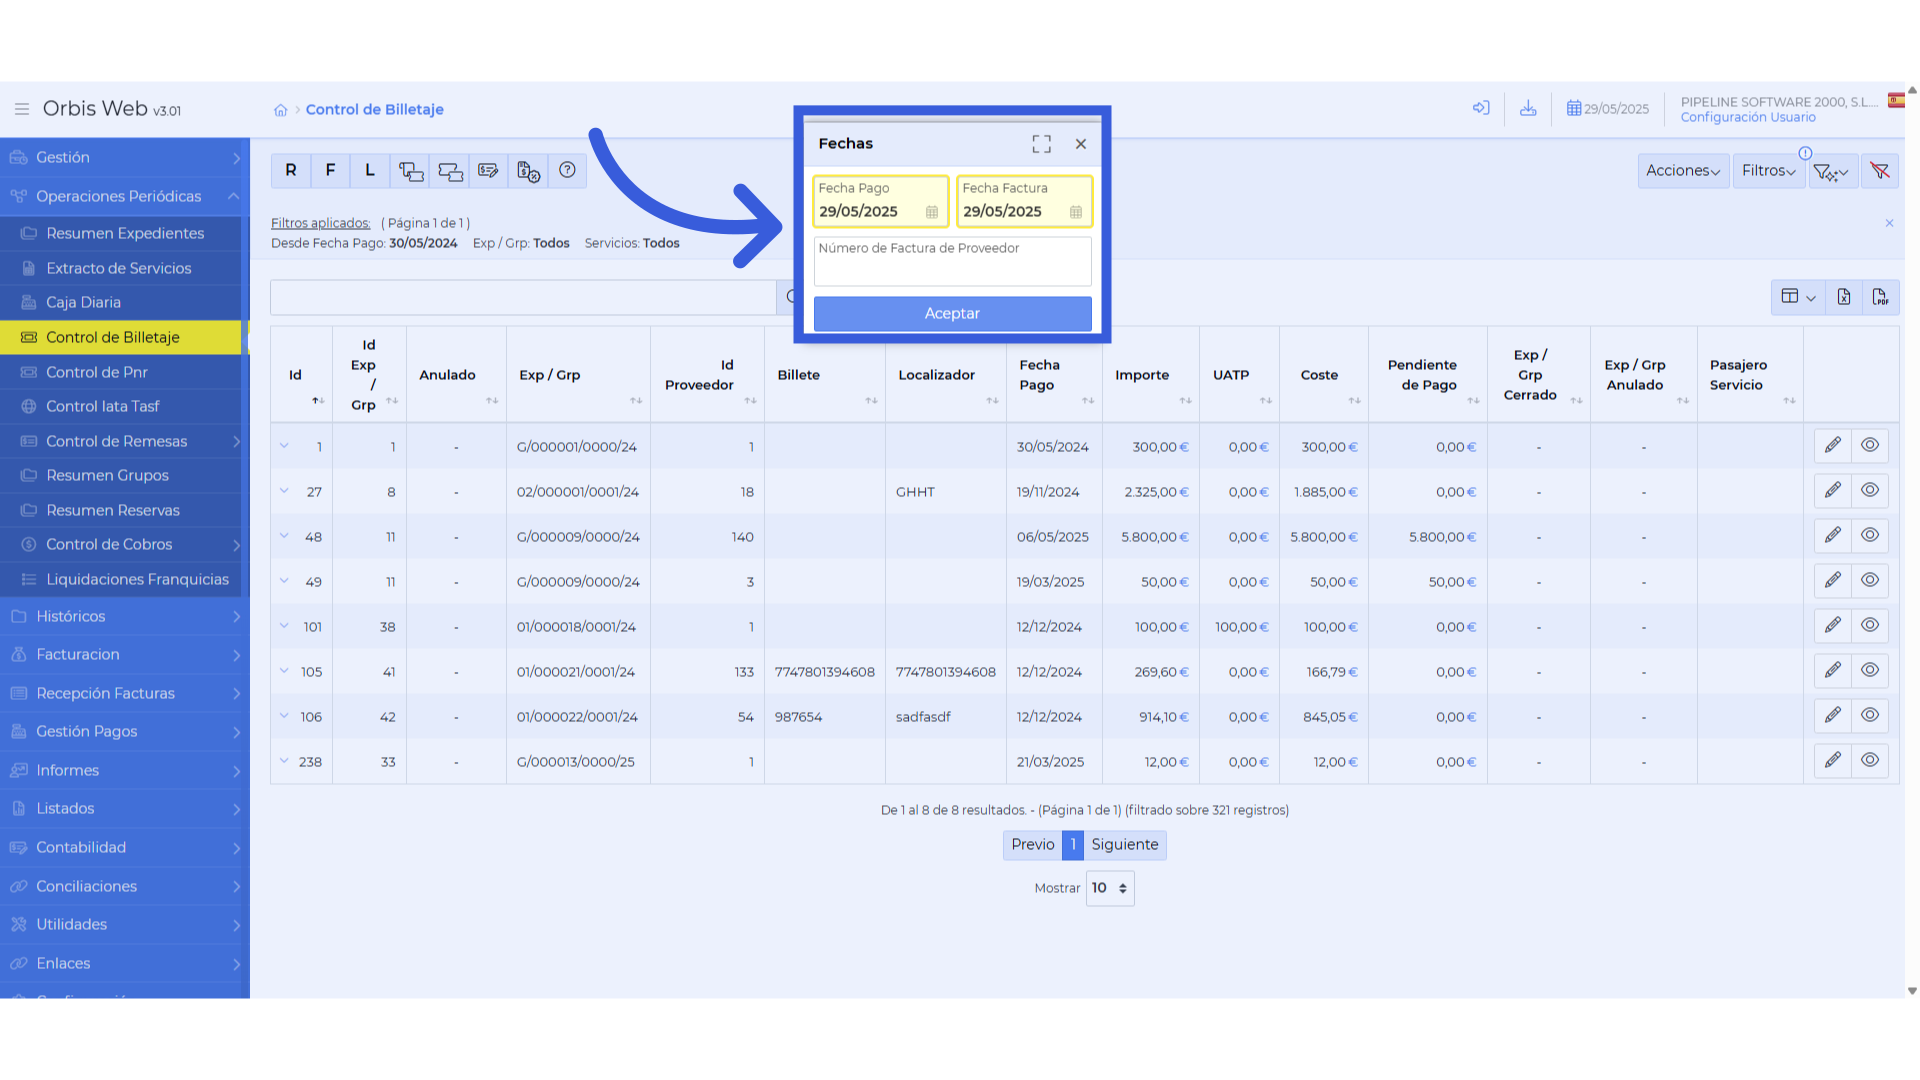Viewport: 1920px width, 1080px height.
Task: Click the R toolbar button
Action: [x=291, y=171]
